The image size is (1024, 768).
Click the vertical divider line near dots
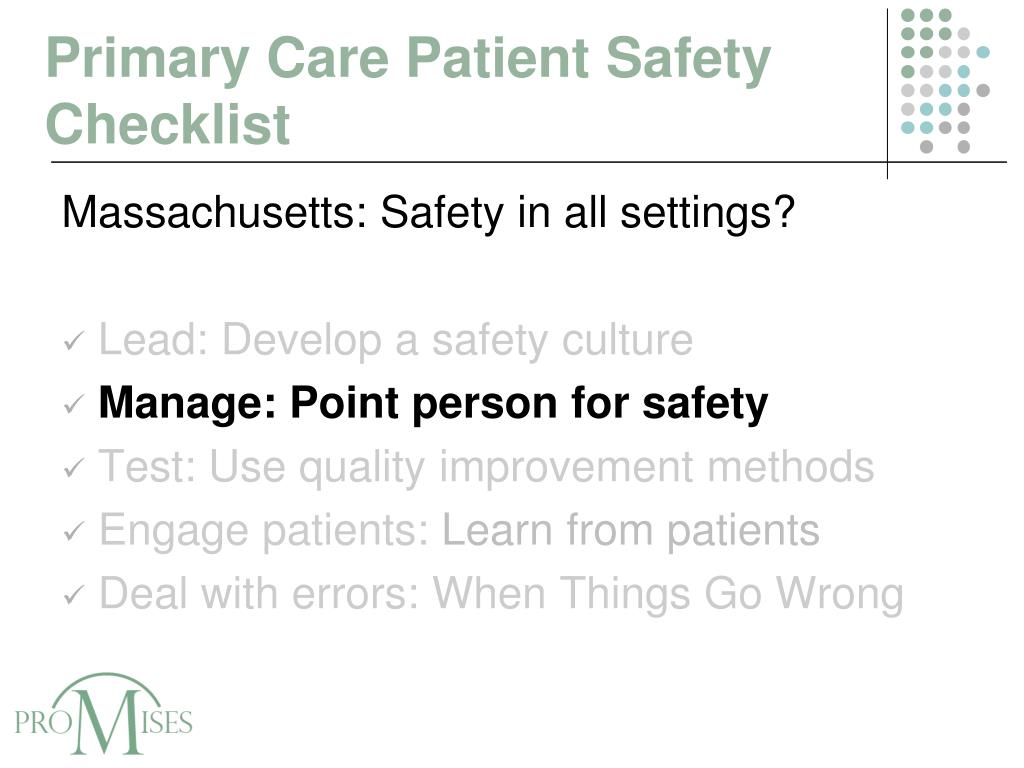coord(887,93)
